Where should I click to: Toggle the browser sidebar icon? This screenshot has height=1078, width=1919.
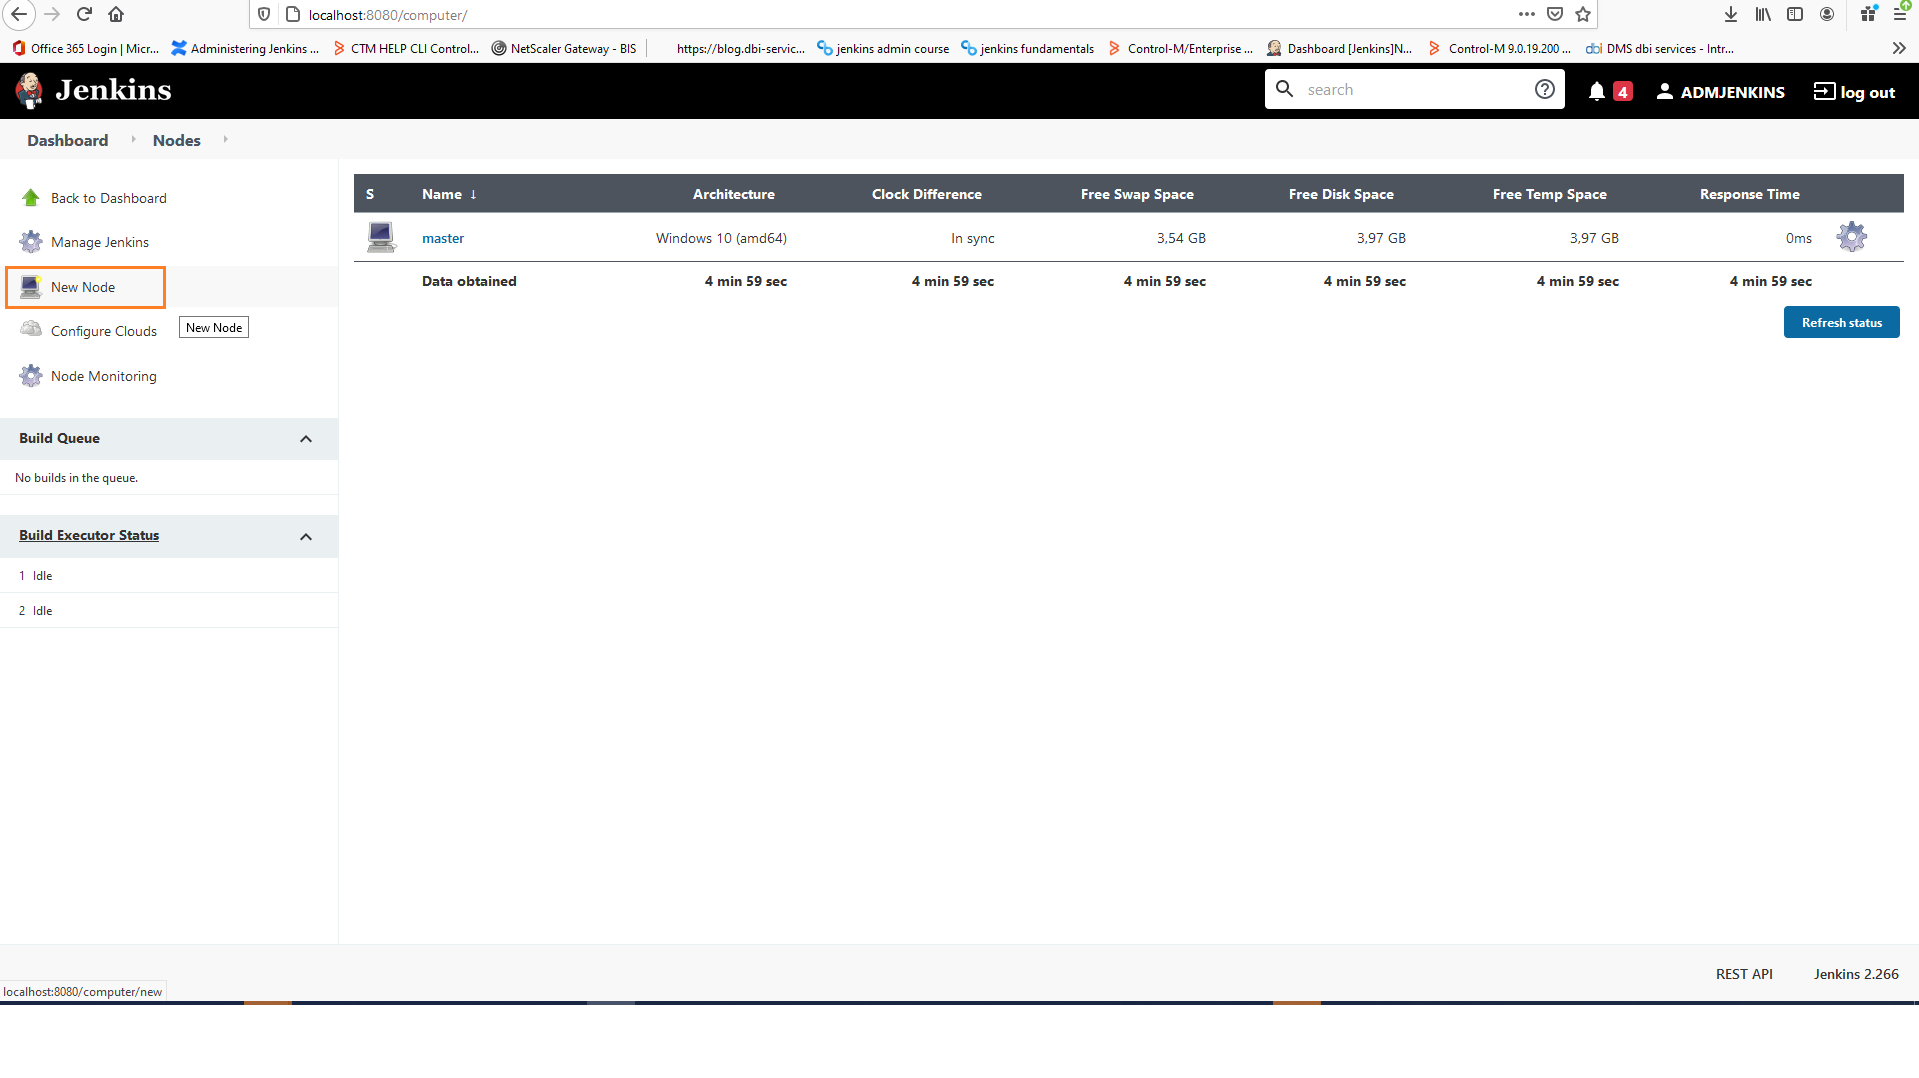pos(1795,14)
